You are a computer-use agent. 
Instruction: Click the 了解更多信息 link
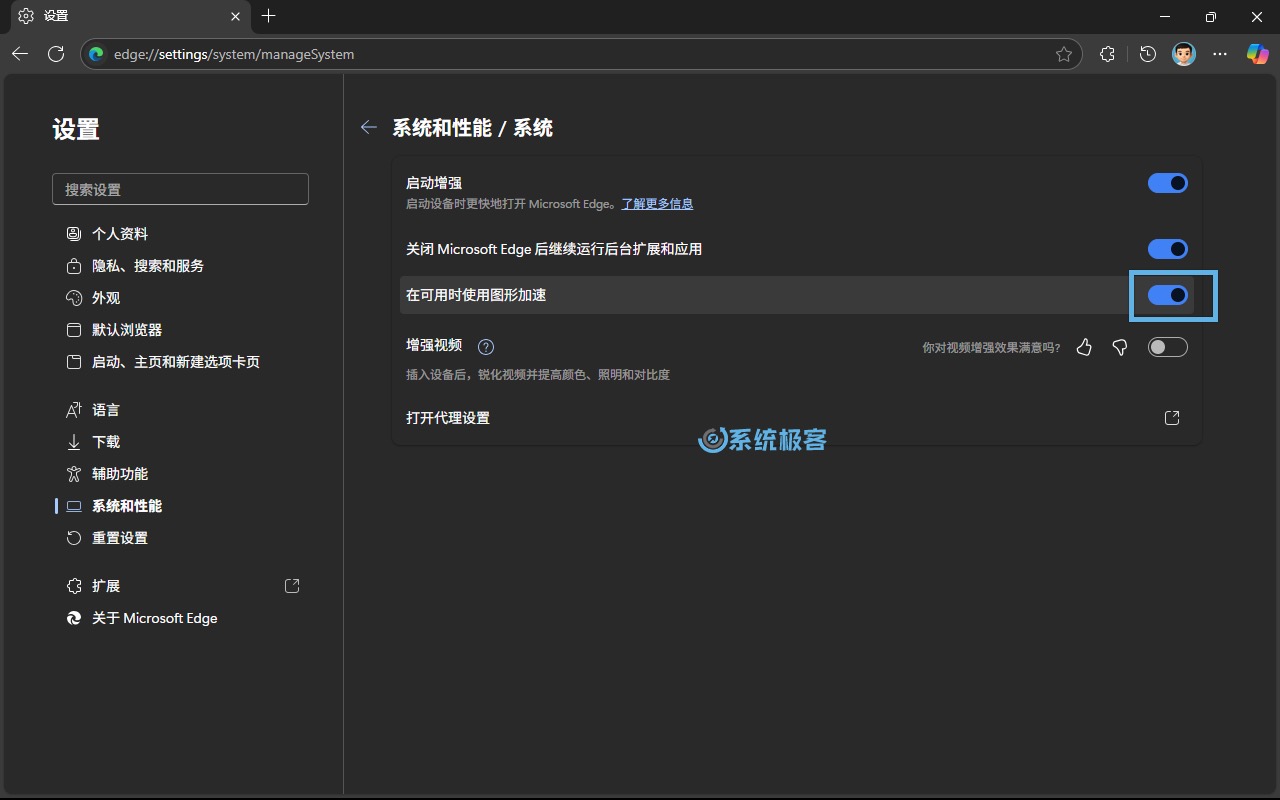[x=657, y=204]
